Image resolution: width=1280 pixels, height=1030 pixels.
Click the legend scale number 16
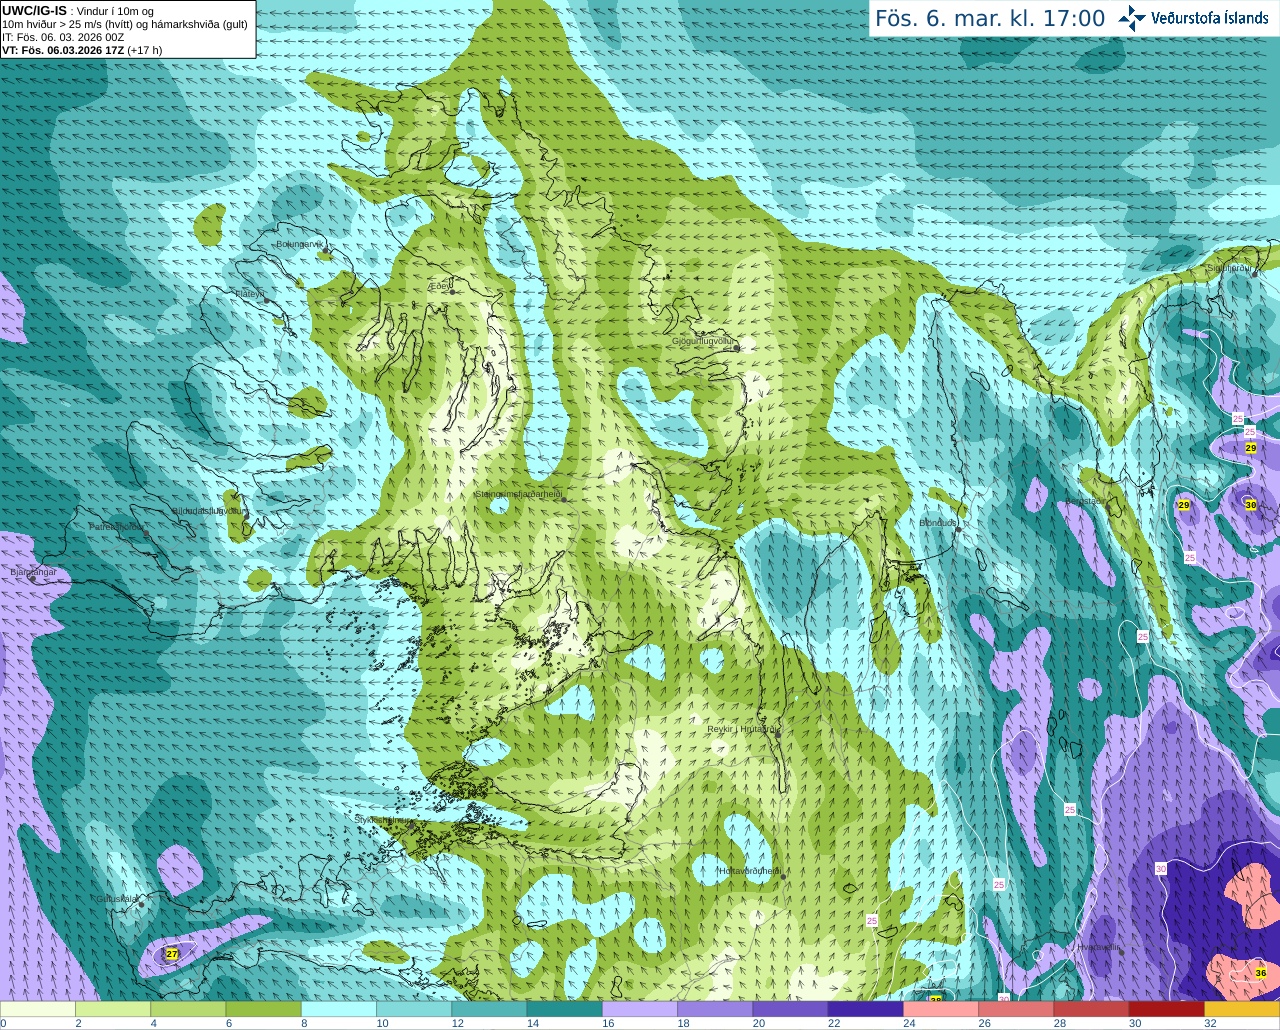608,1023
